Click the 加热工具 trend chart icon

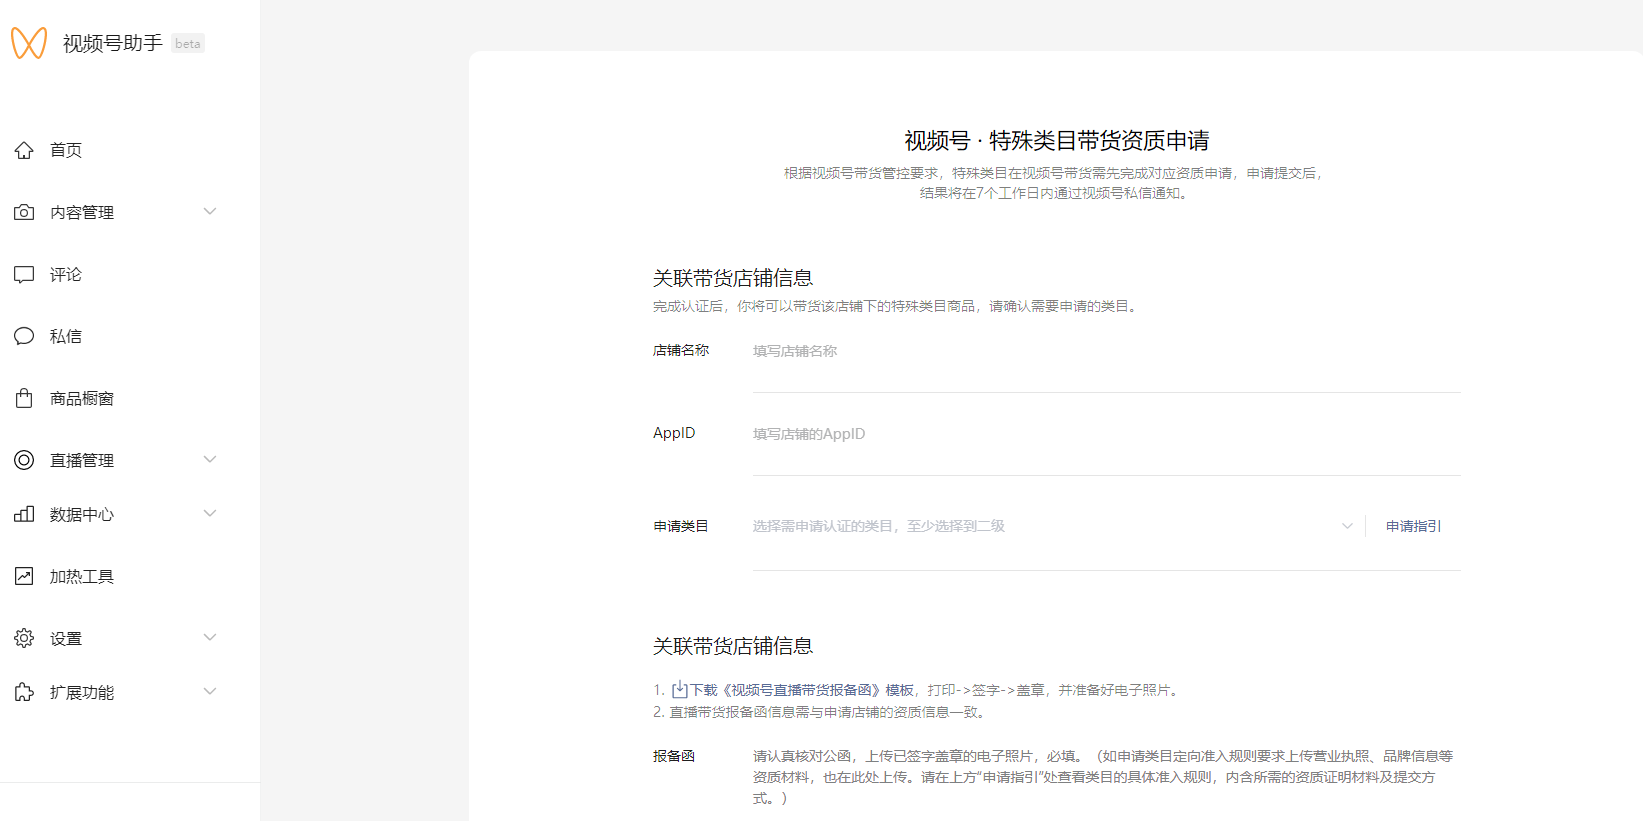coord(24,576)
